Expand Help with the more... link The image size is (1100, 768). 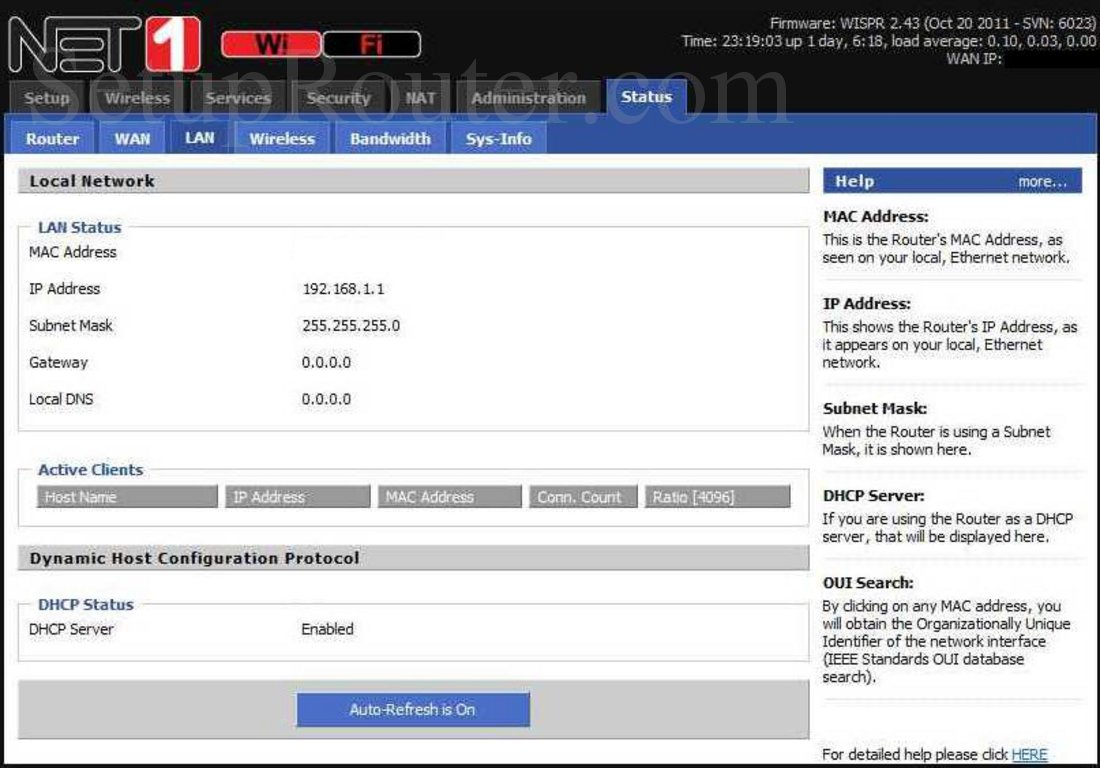coord(1042,180)
